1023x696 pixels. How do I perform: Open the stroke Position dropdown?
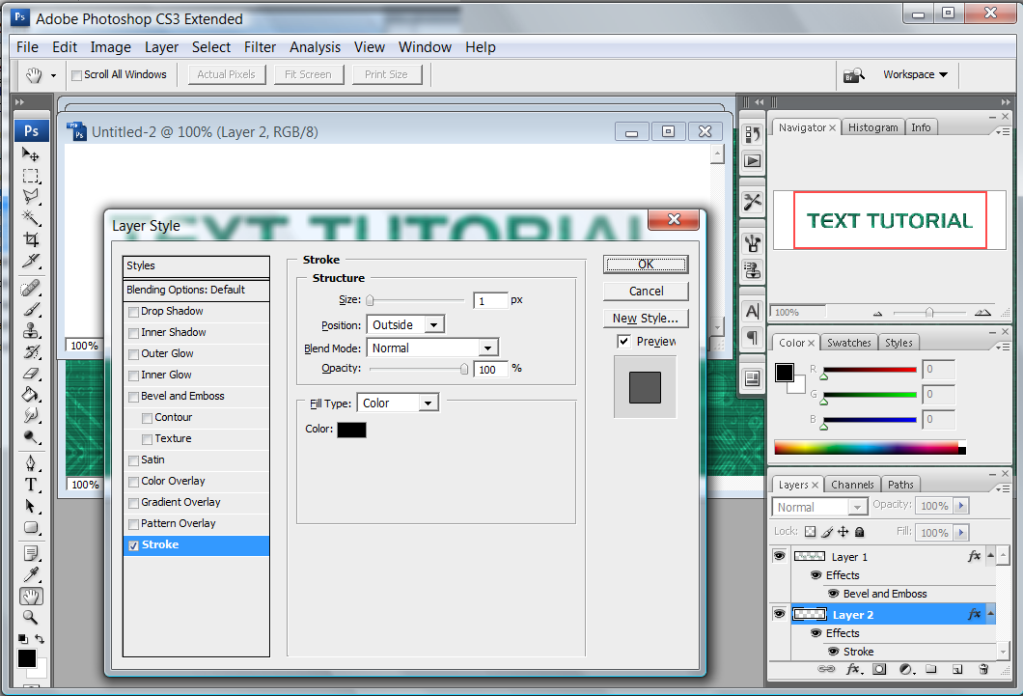pyautogui.click(x=406, y=325)
